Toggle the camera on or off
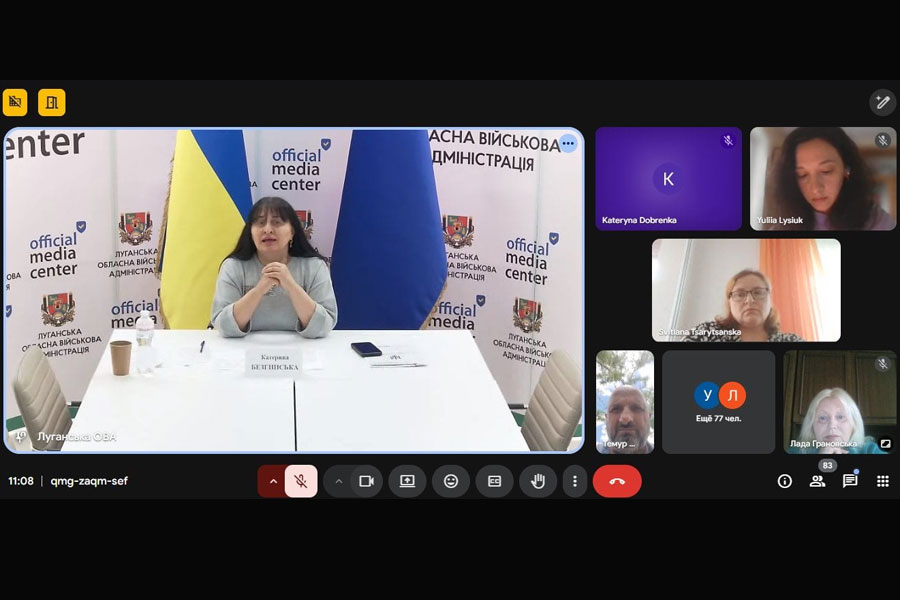The image size is (900, 600). tap(366, 481)
